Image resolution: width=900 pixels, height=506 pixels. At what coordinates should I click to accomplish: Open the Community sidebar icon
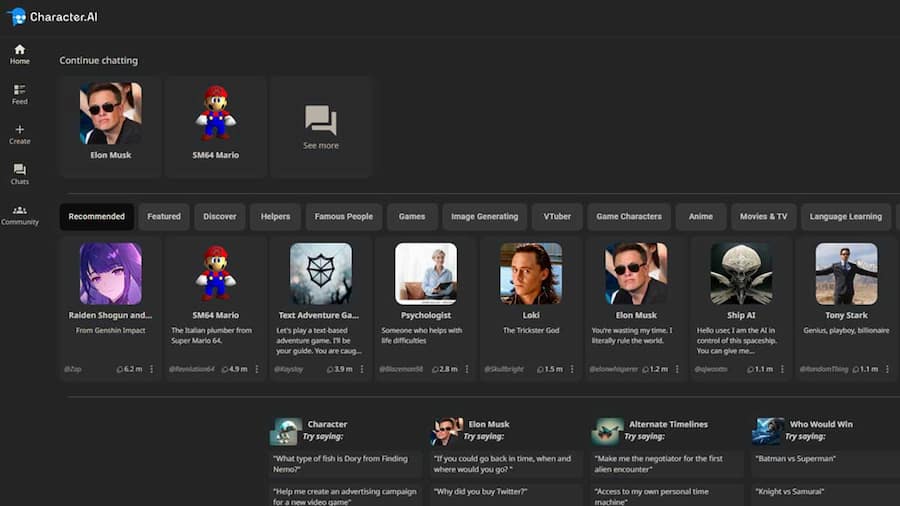click(x=19, y=211)
